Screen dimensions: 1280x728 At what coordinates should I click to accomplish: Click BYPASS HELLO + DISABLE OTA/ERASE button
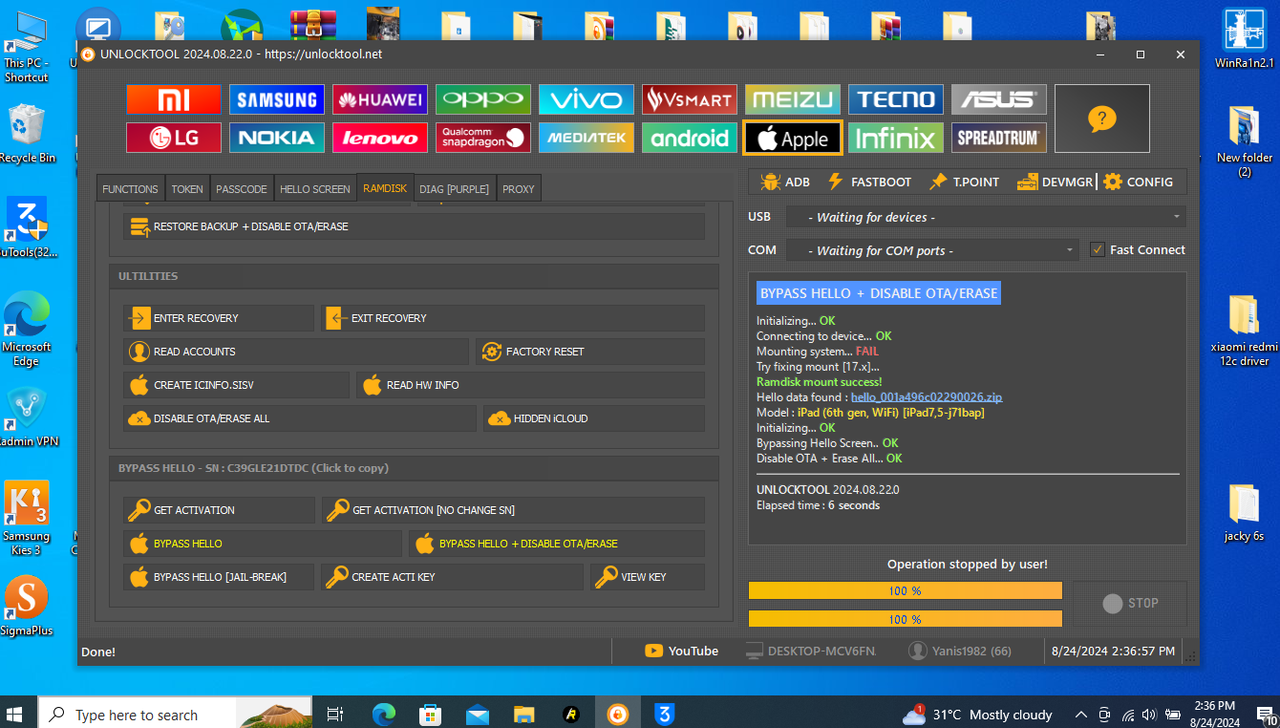point(557,544)
